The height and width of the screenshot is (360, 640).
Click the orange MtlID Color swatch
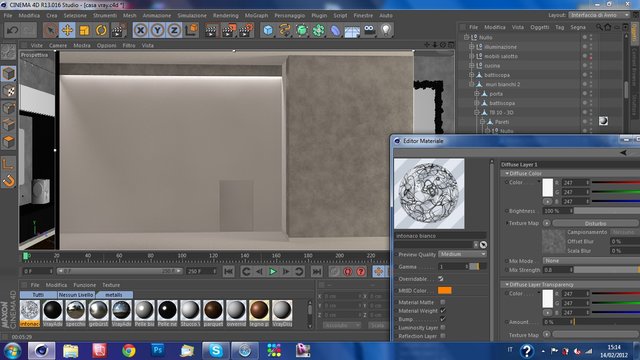coord(444,290)
